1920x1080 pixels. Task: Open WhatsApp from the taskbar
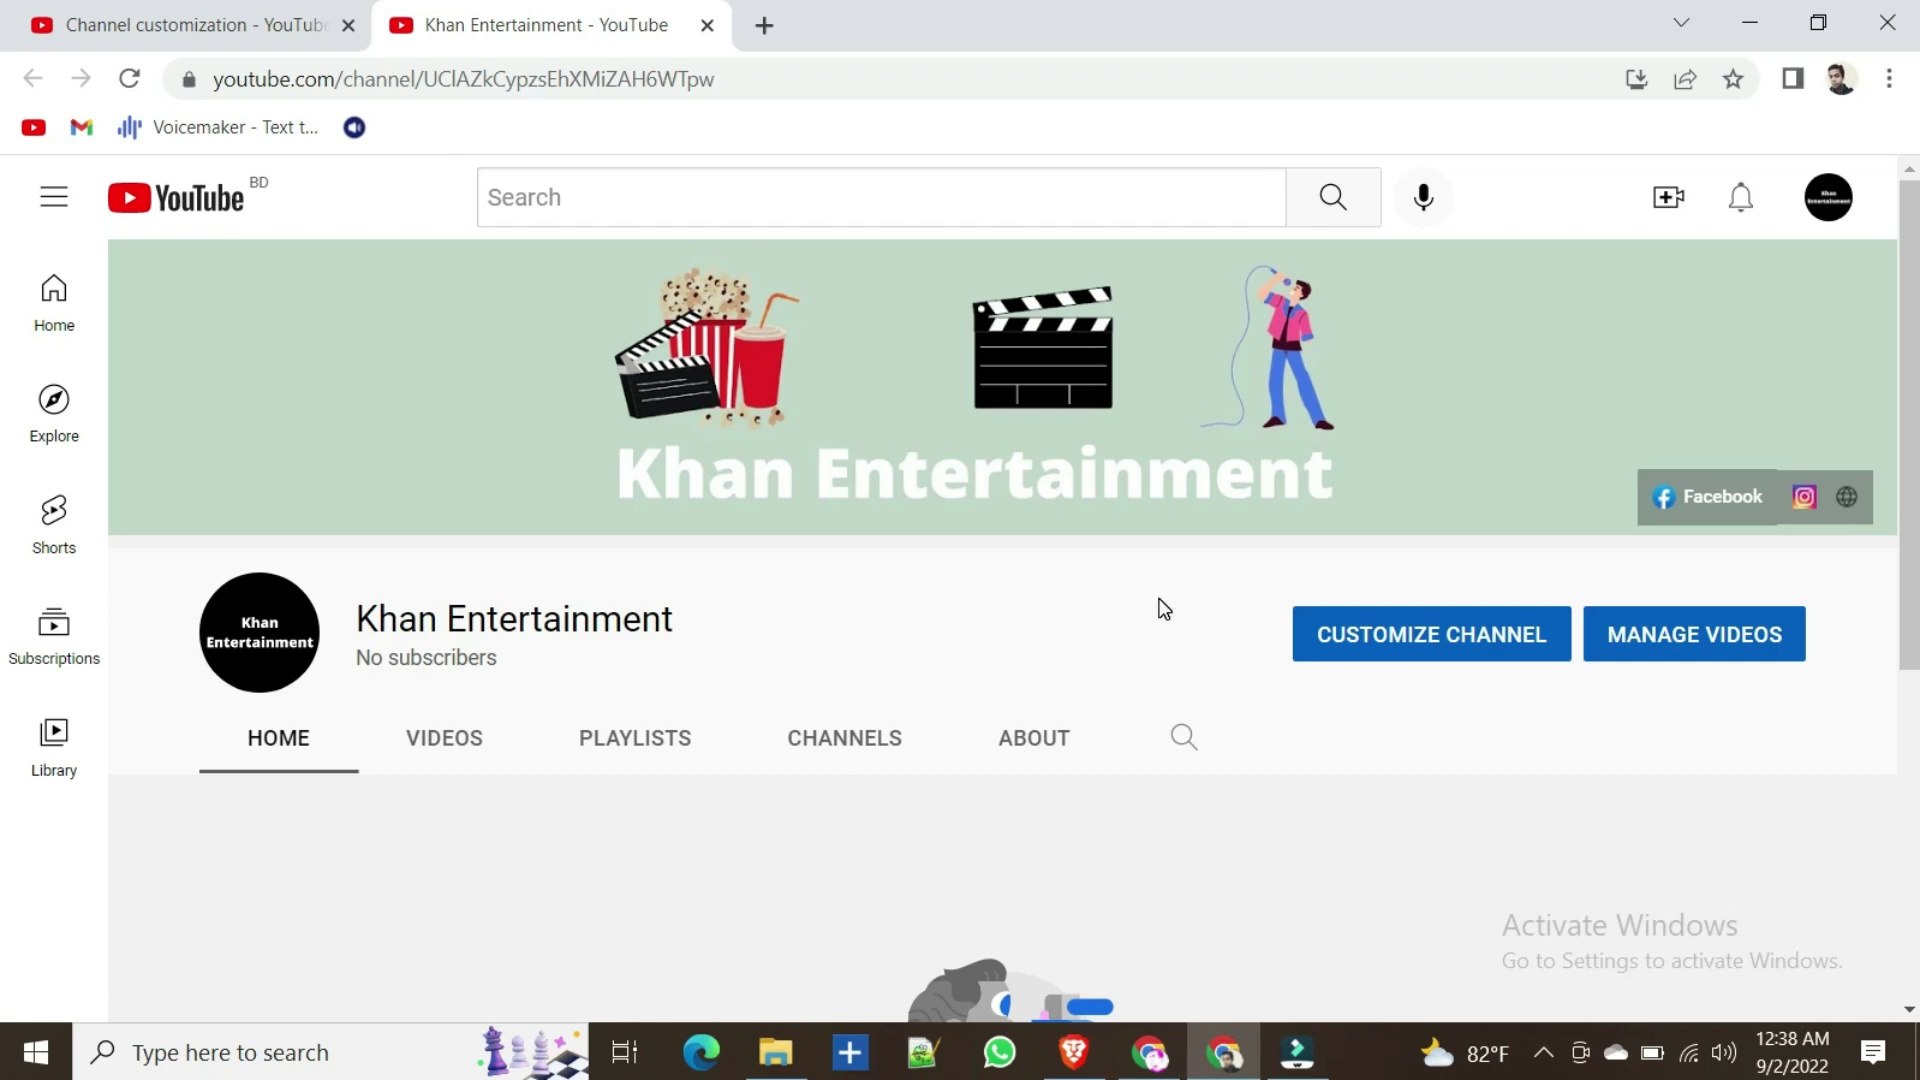pyautogui.click(x=999, y=1052)
